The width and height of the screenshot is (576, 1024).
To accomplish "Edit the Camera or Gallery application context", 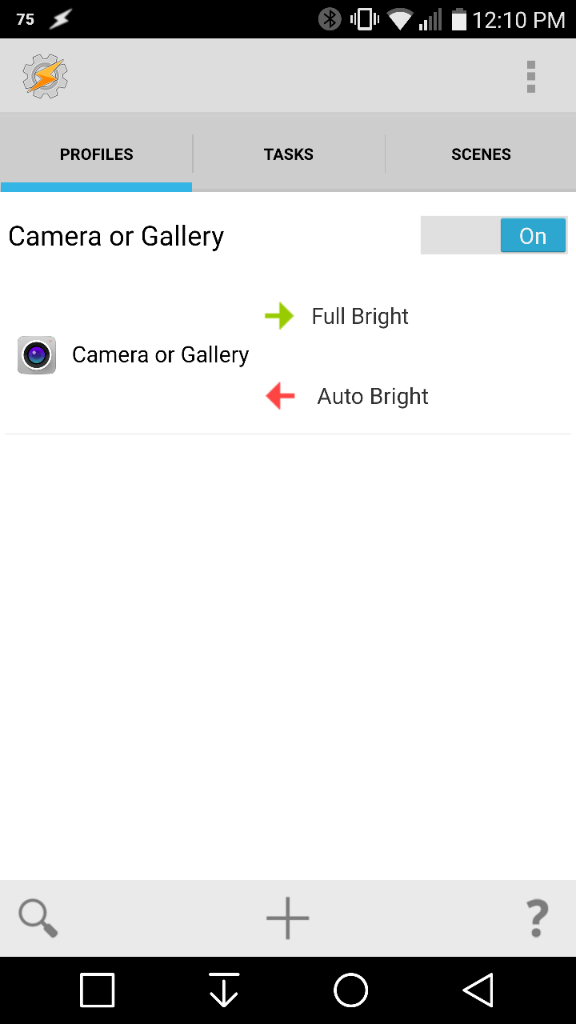I will pos(160,355).
